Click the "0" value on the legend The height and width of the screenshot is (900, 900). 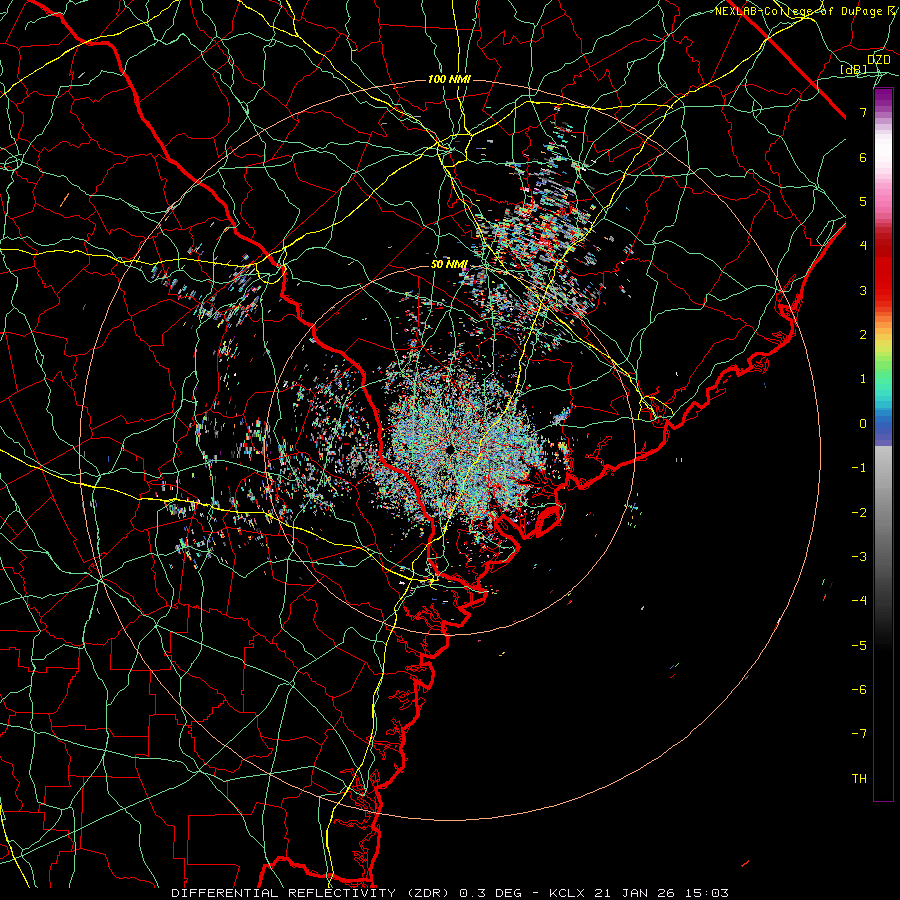pyautogui.click(x=863, y=424)
